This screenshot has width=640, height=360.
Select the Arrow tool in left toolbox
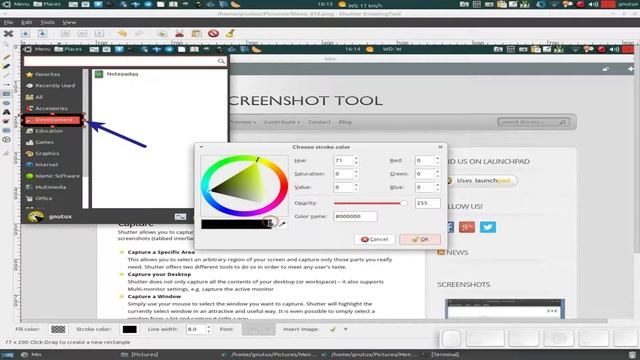coord(7,84)
